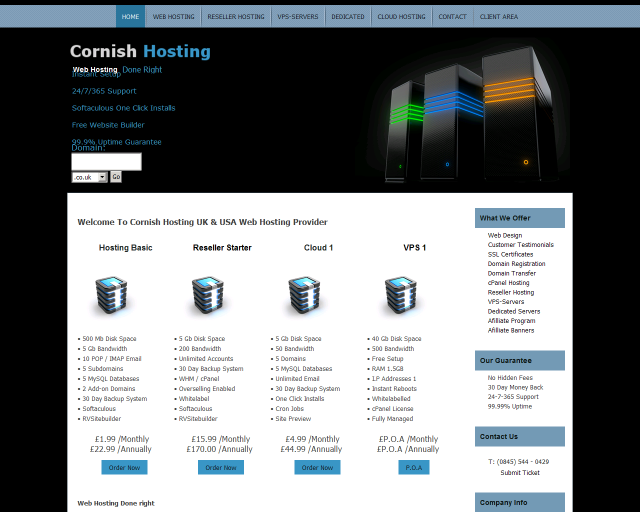Viewport: 640px width, 512px height.
Task: Click the Go button for domain search
Action: coord(116,177)
